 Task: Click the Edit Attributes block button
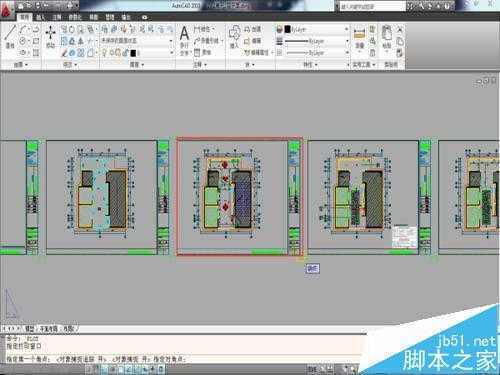[258, 52]
